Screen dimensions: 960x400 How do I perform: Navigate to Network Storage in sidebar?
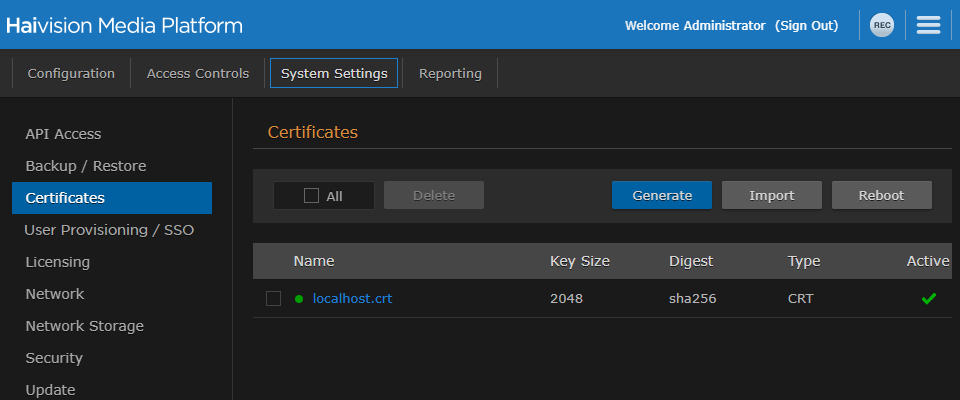tap(84, 326)
